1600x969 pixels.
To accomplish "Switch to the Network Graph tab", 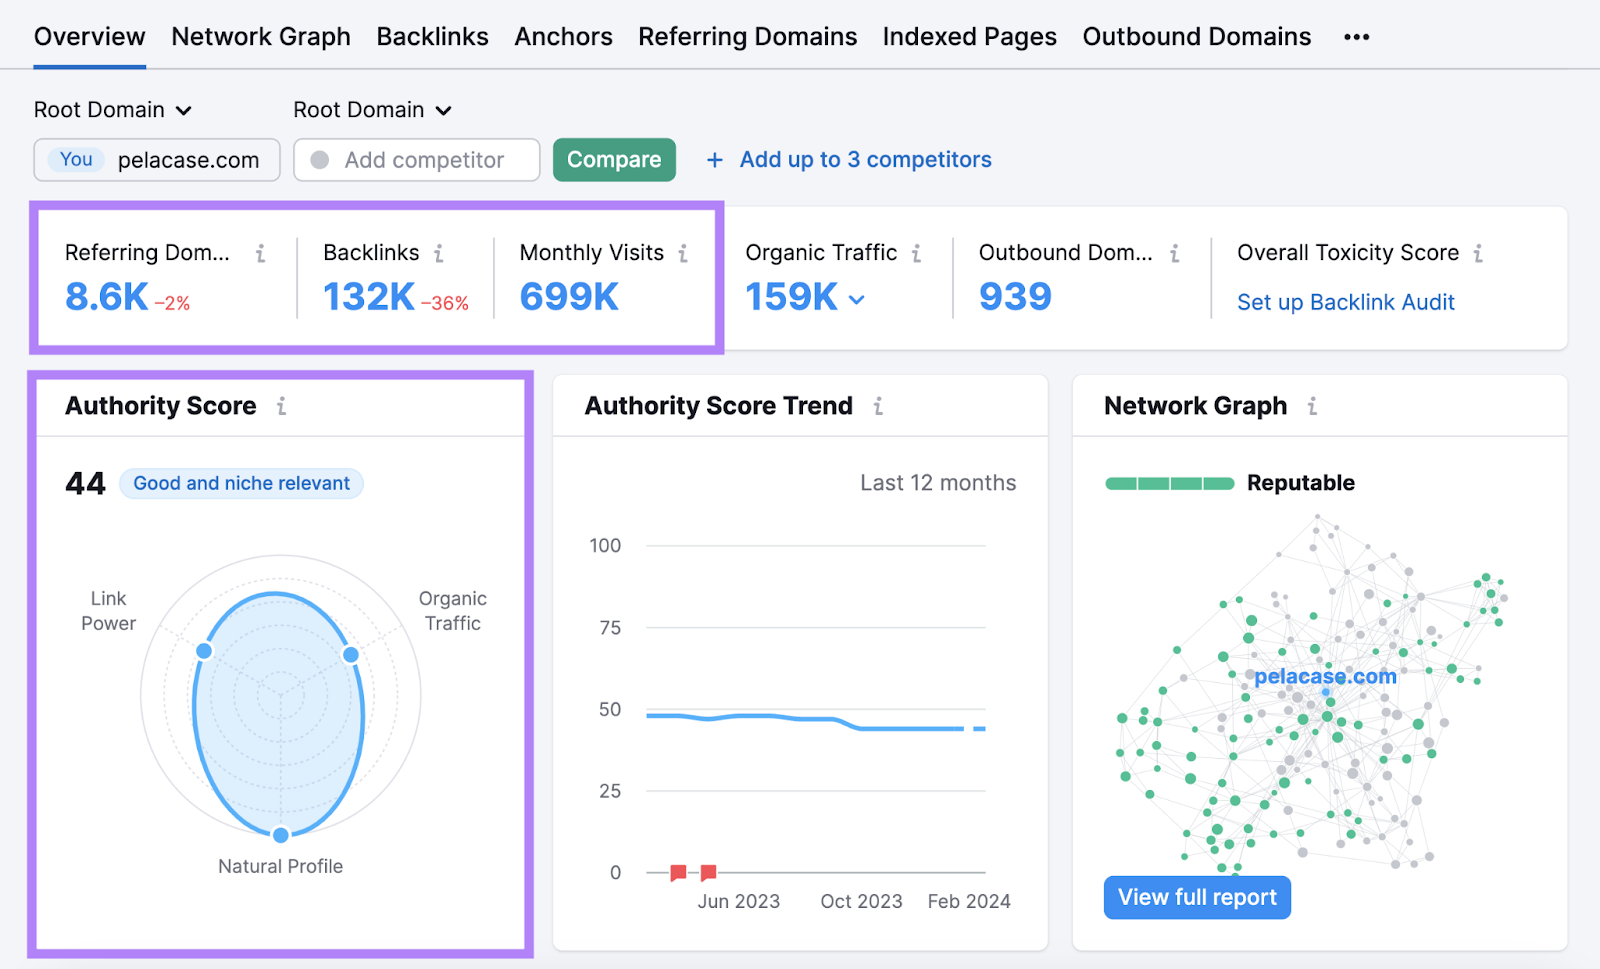I will click(x=261, y=37).
